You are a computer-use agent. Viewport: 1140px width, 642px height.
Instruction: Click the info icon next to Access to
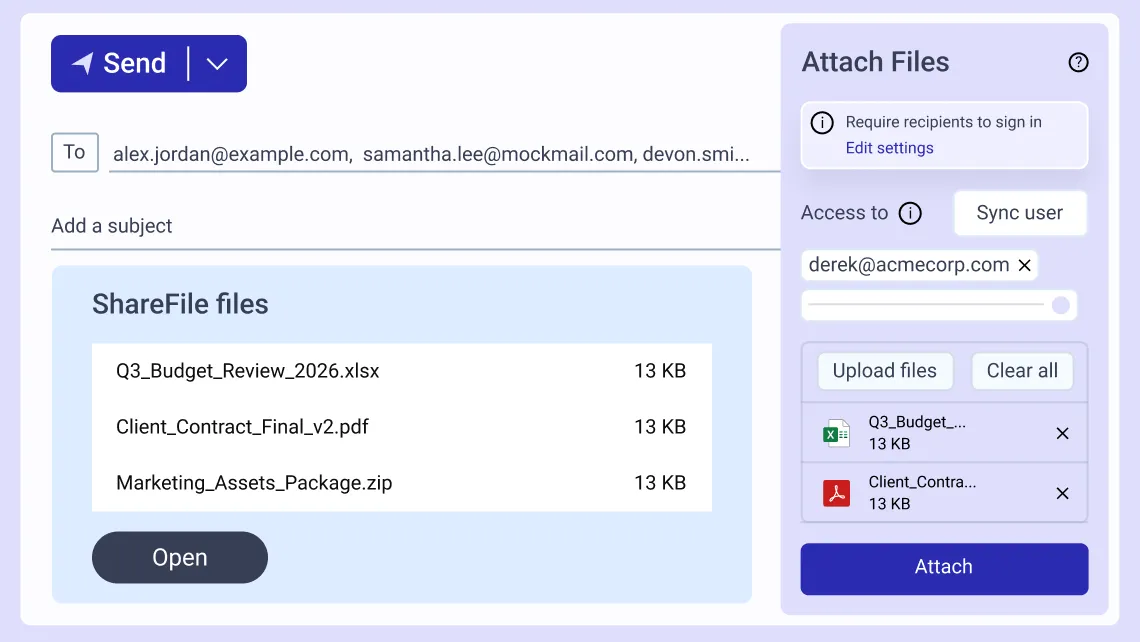[x=910, y=213]
